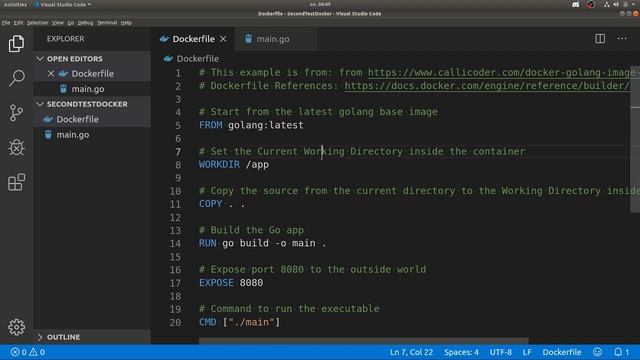Open the Selection menu
Viewport: 640px width, 360px height.
tap(38, 23)
